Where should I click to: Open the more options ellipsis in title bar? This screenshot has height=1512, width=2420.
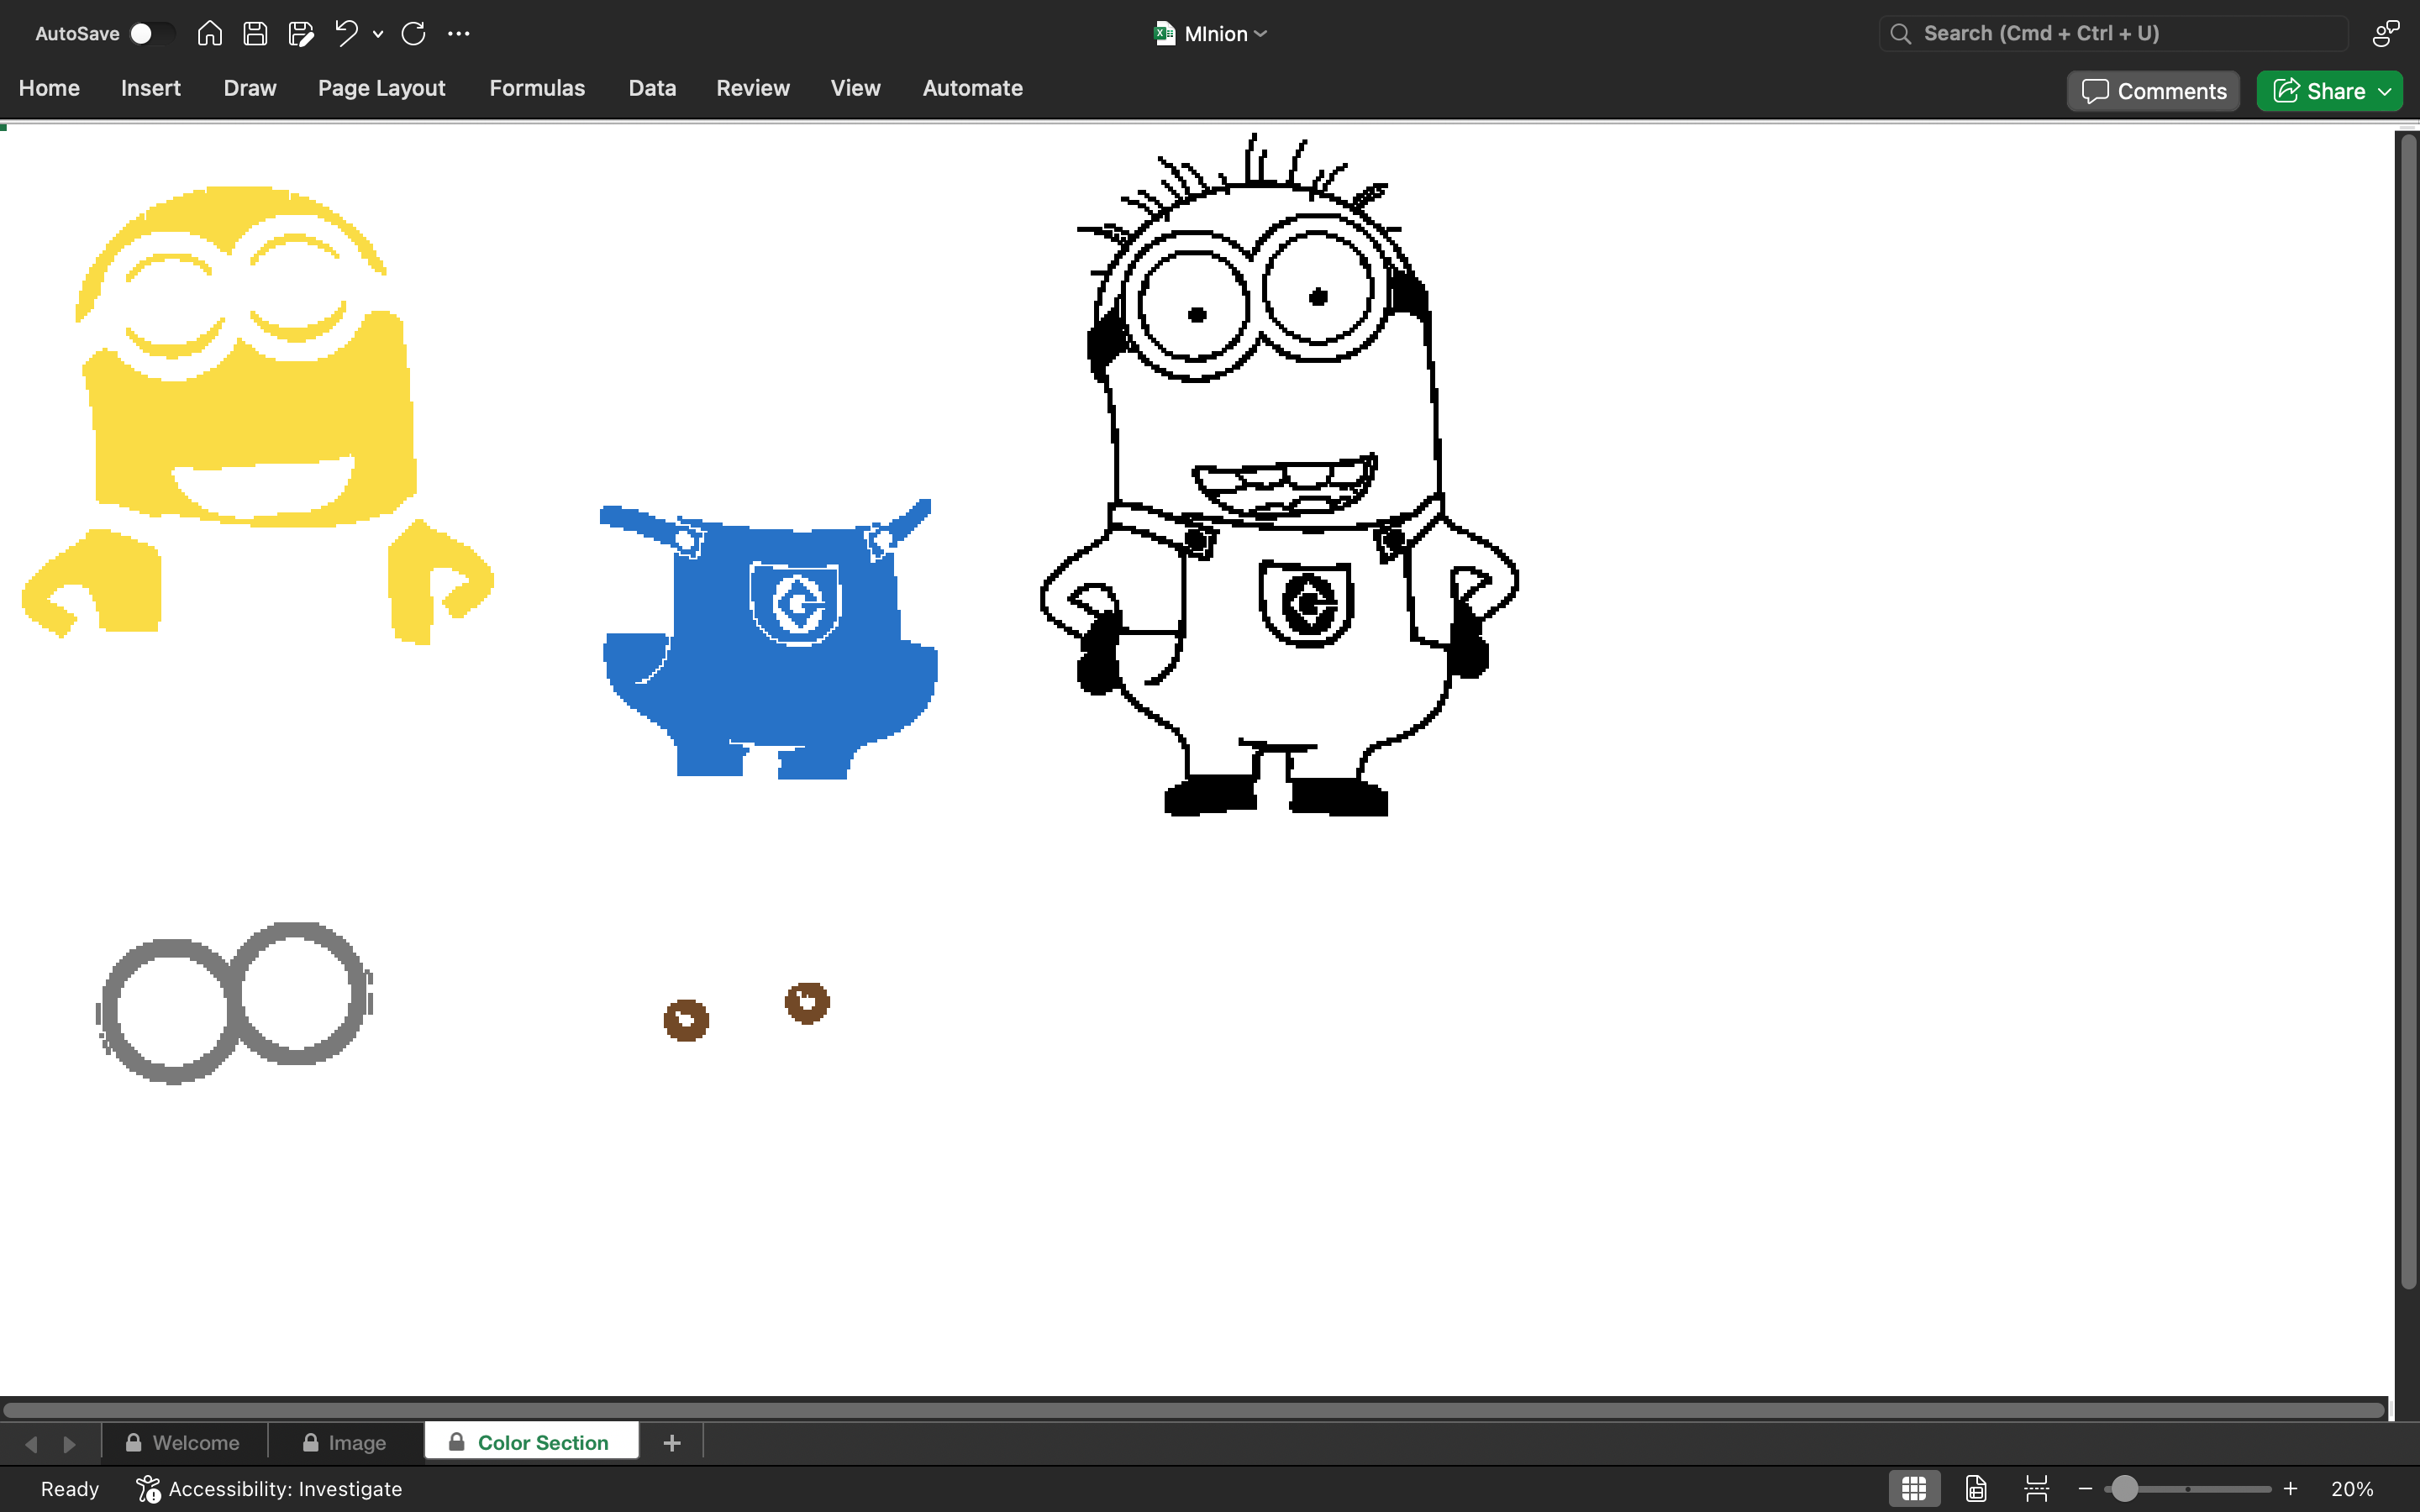[x=459, y=33]
